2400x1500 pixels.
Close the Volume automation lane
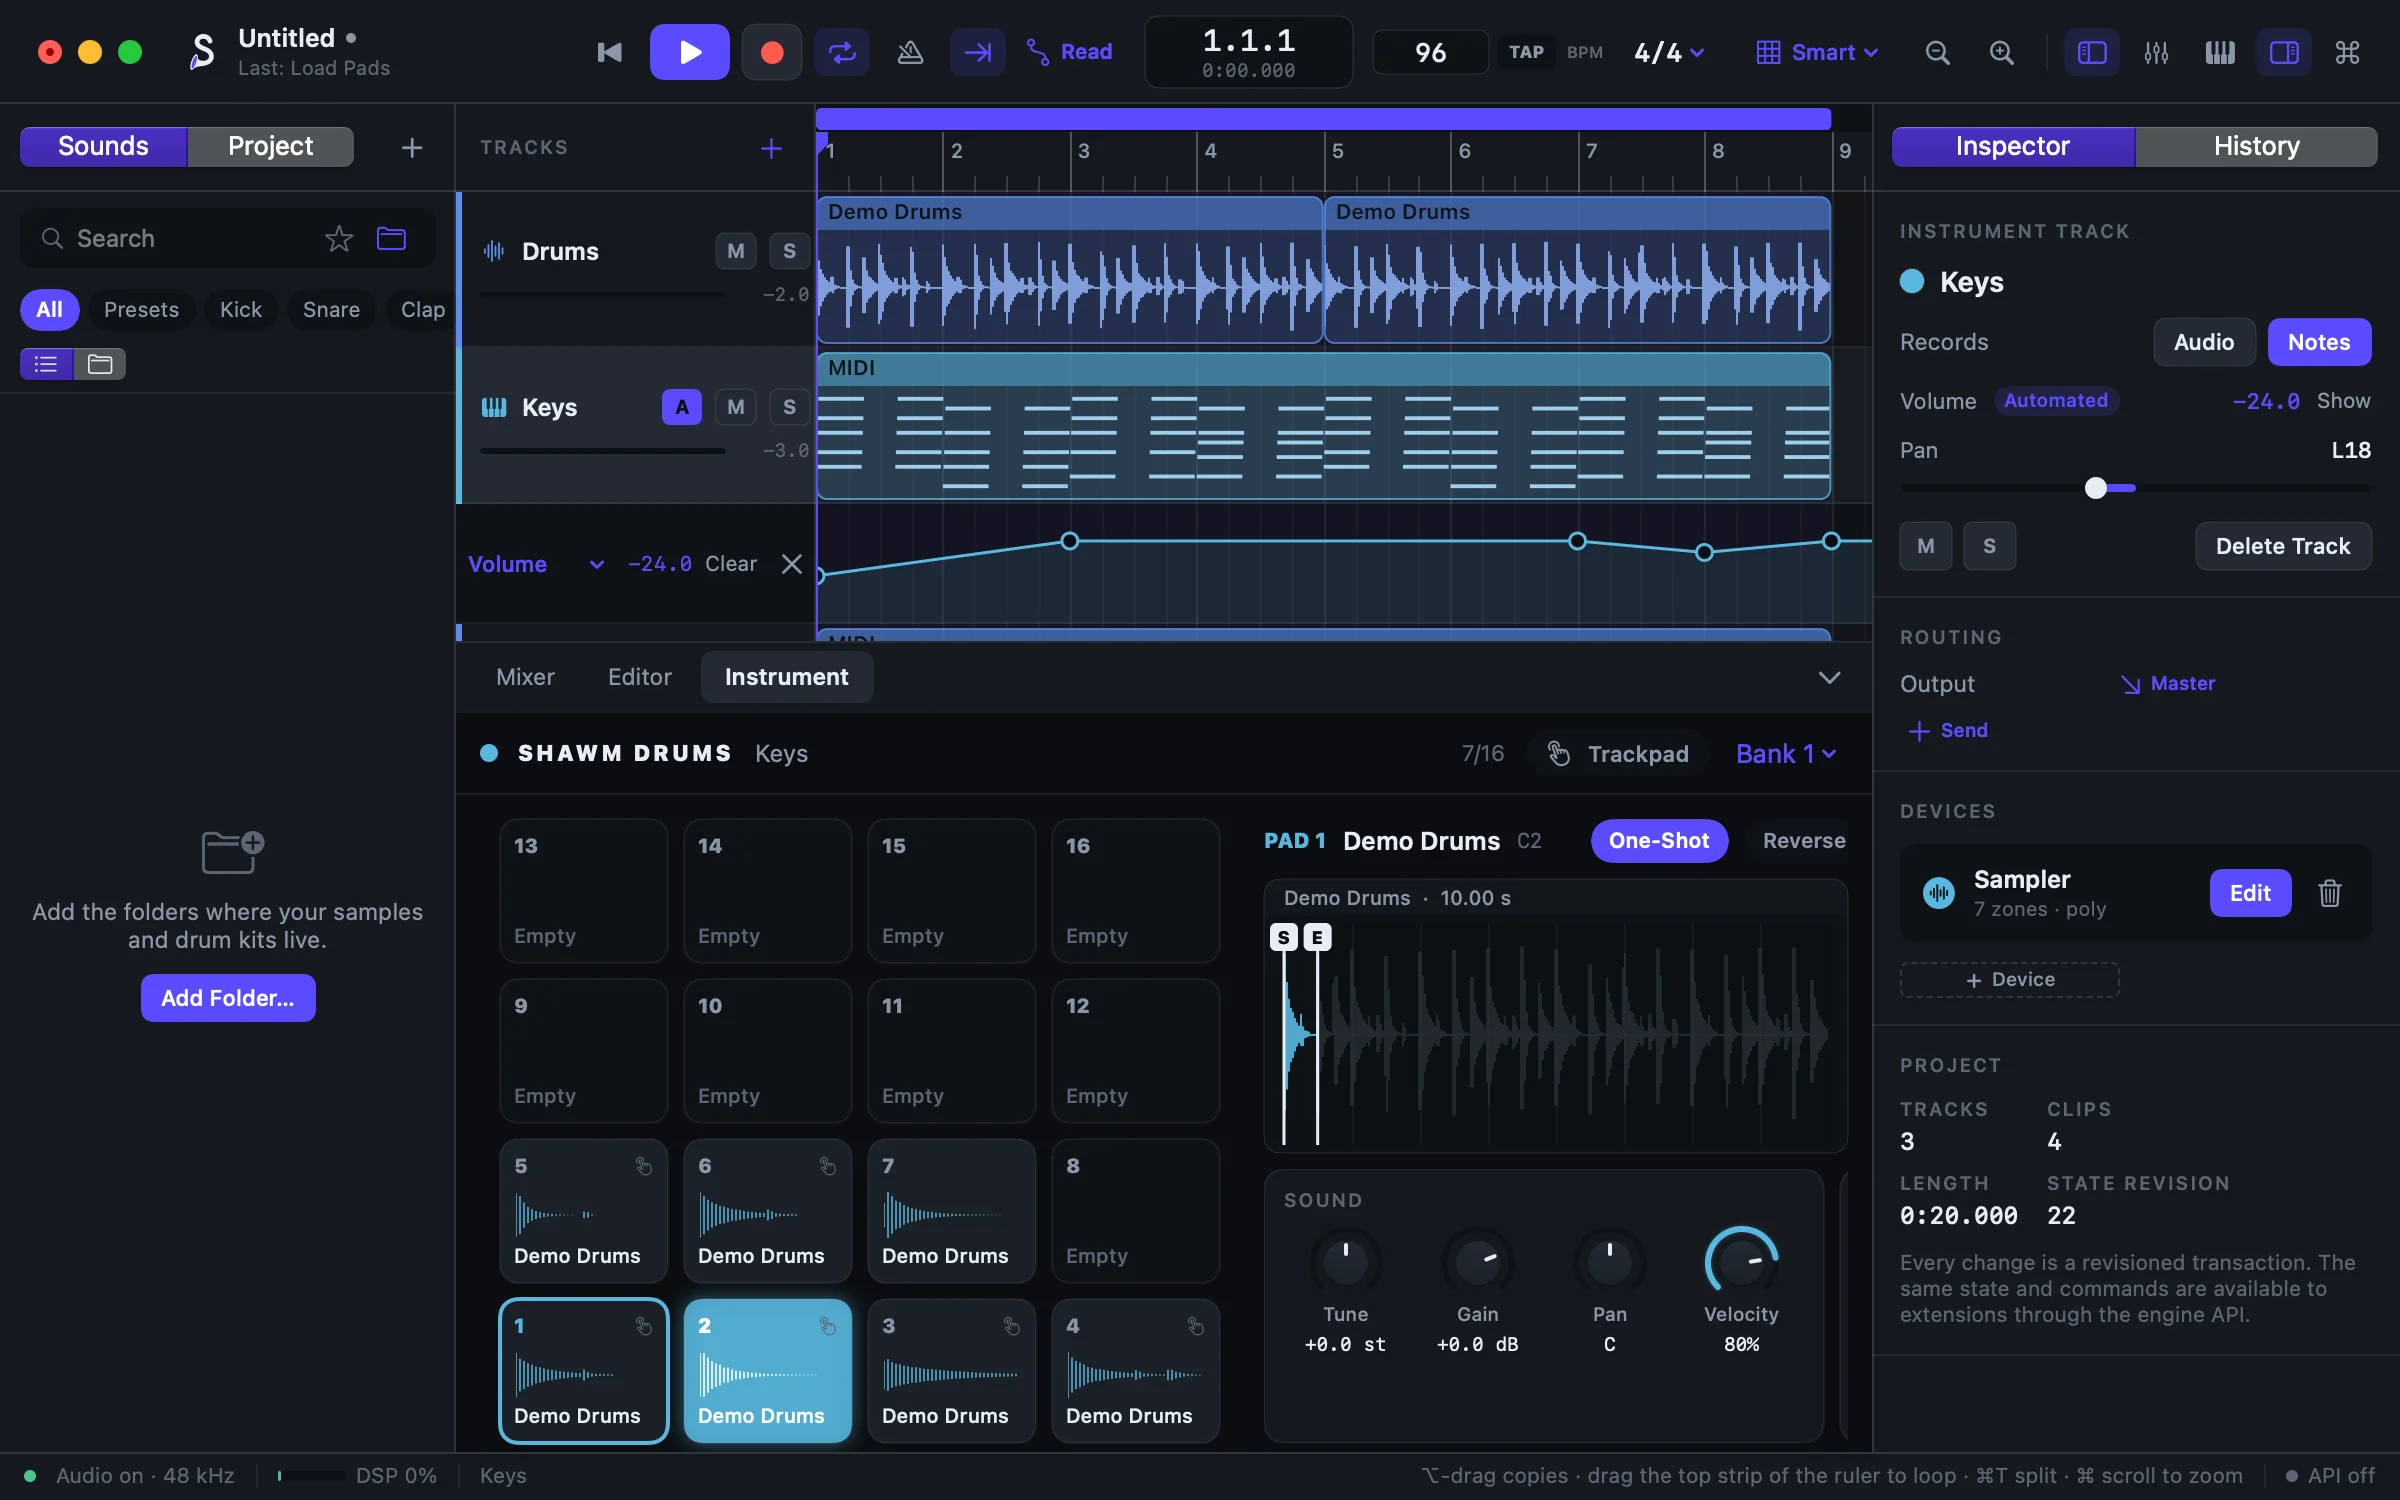point(792,564)
